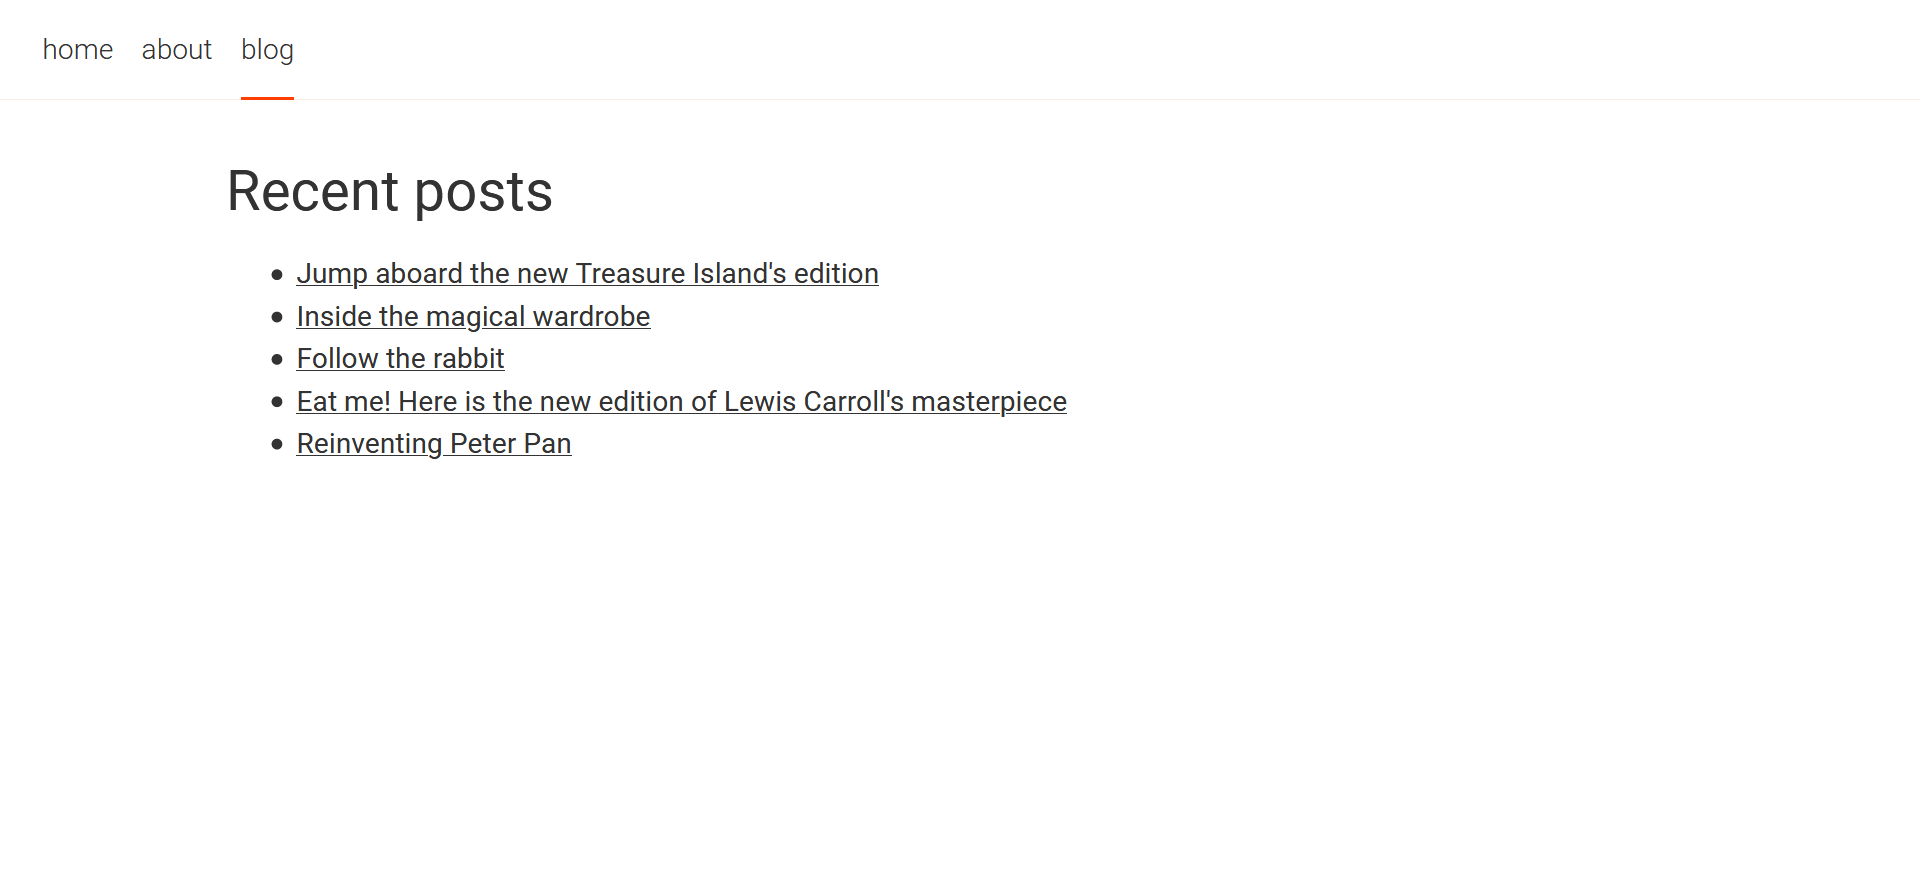
Task: Click the bullet before Jump aboard post
Action: click(277, 274)
